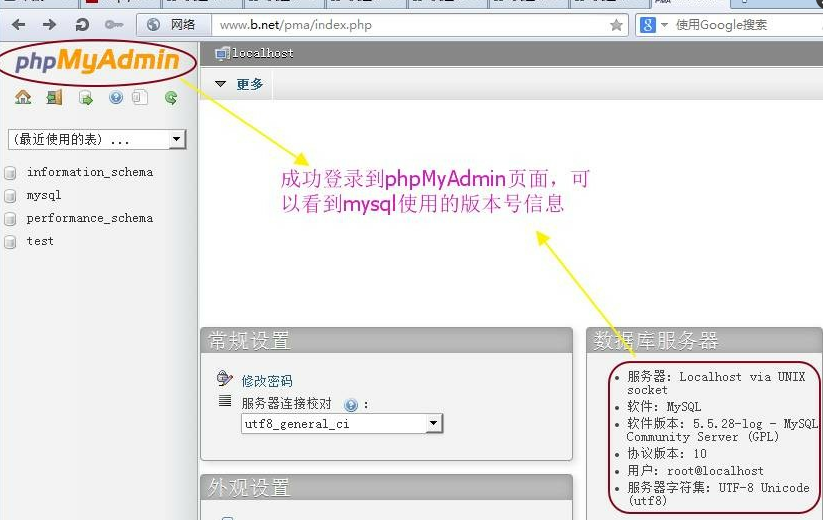
Task: Open the search engine dropdown arrow
Action: (x=664, y=25)
